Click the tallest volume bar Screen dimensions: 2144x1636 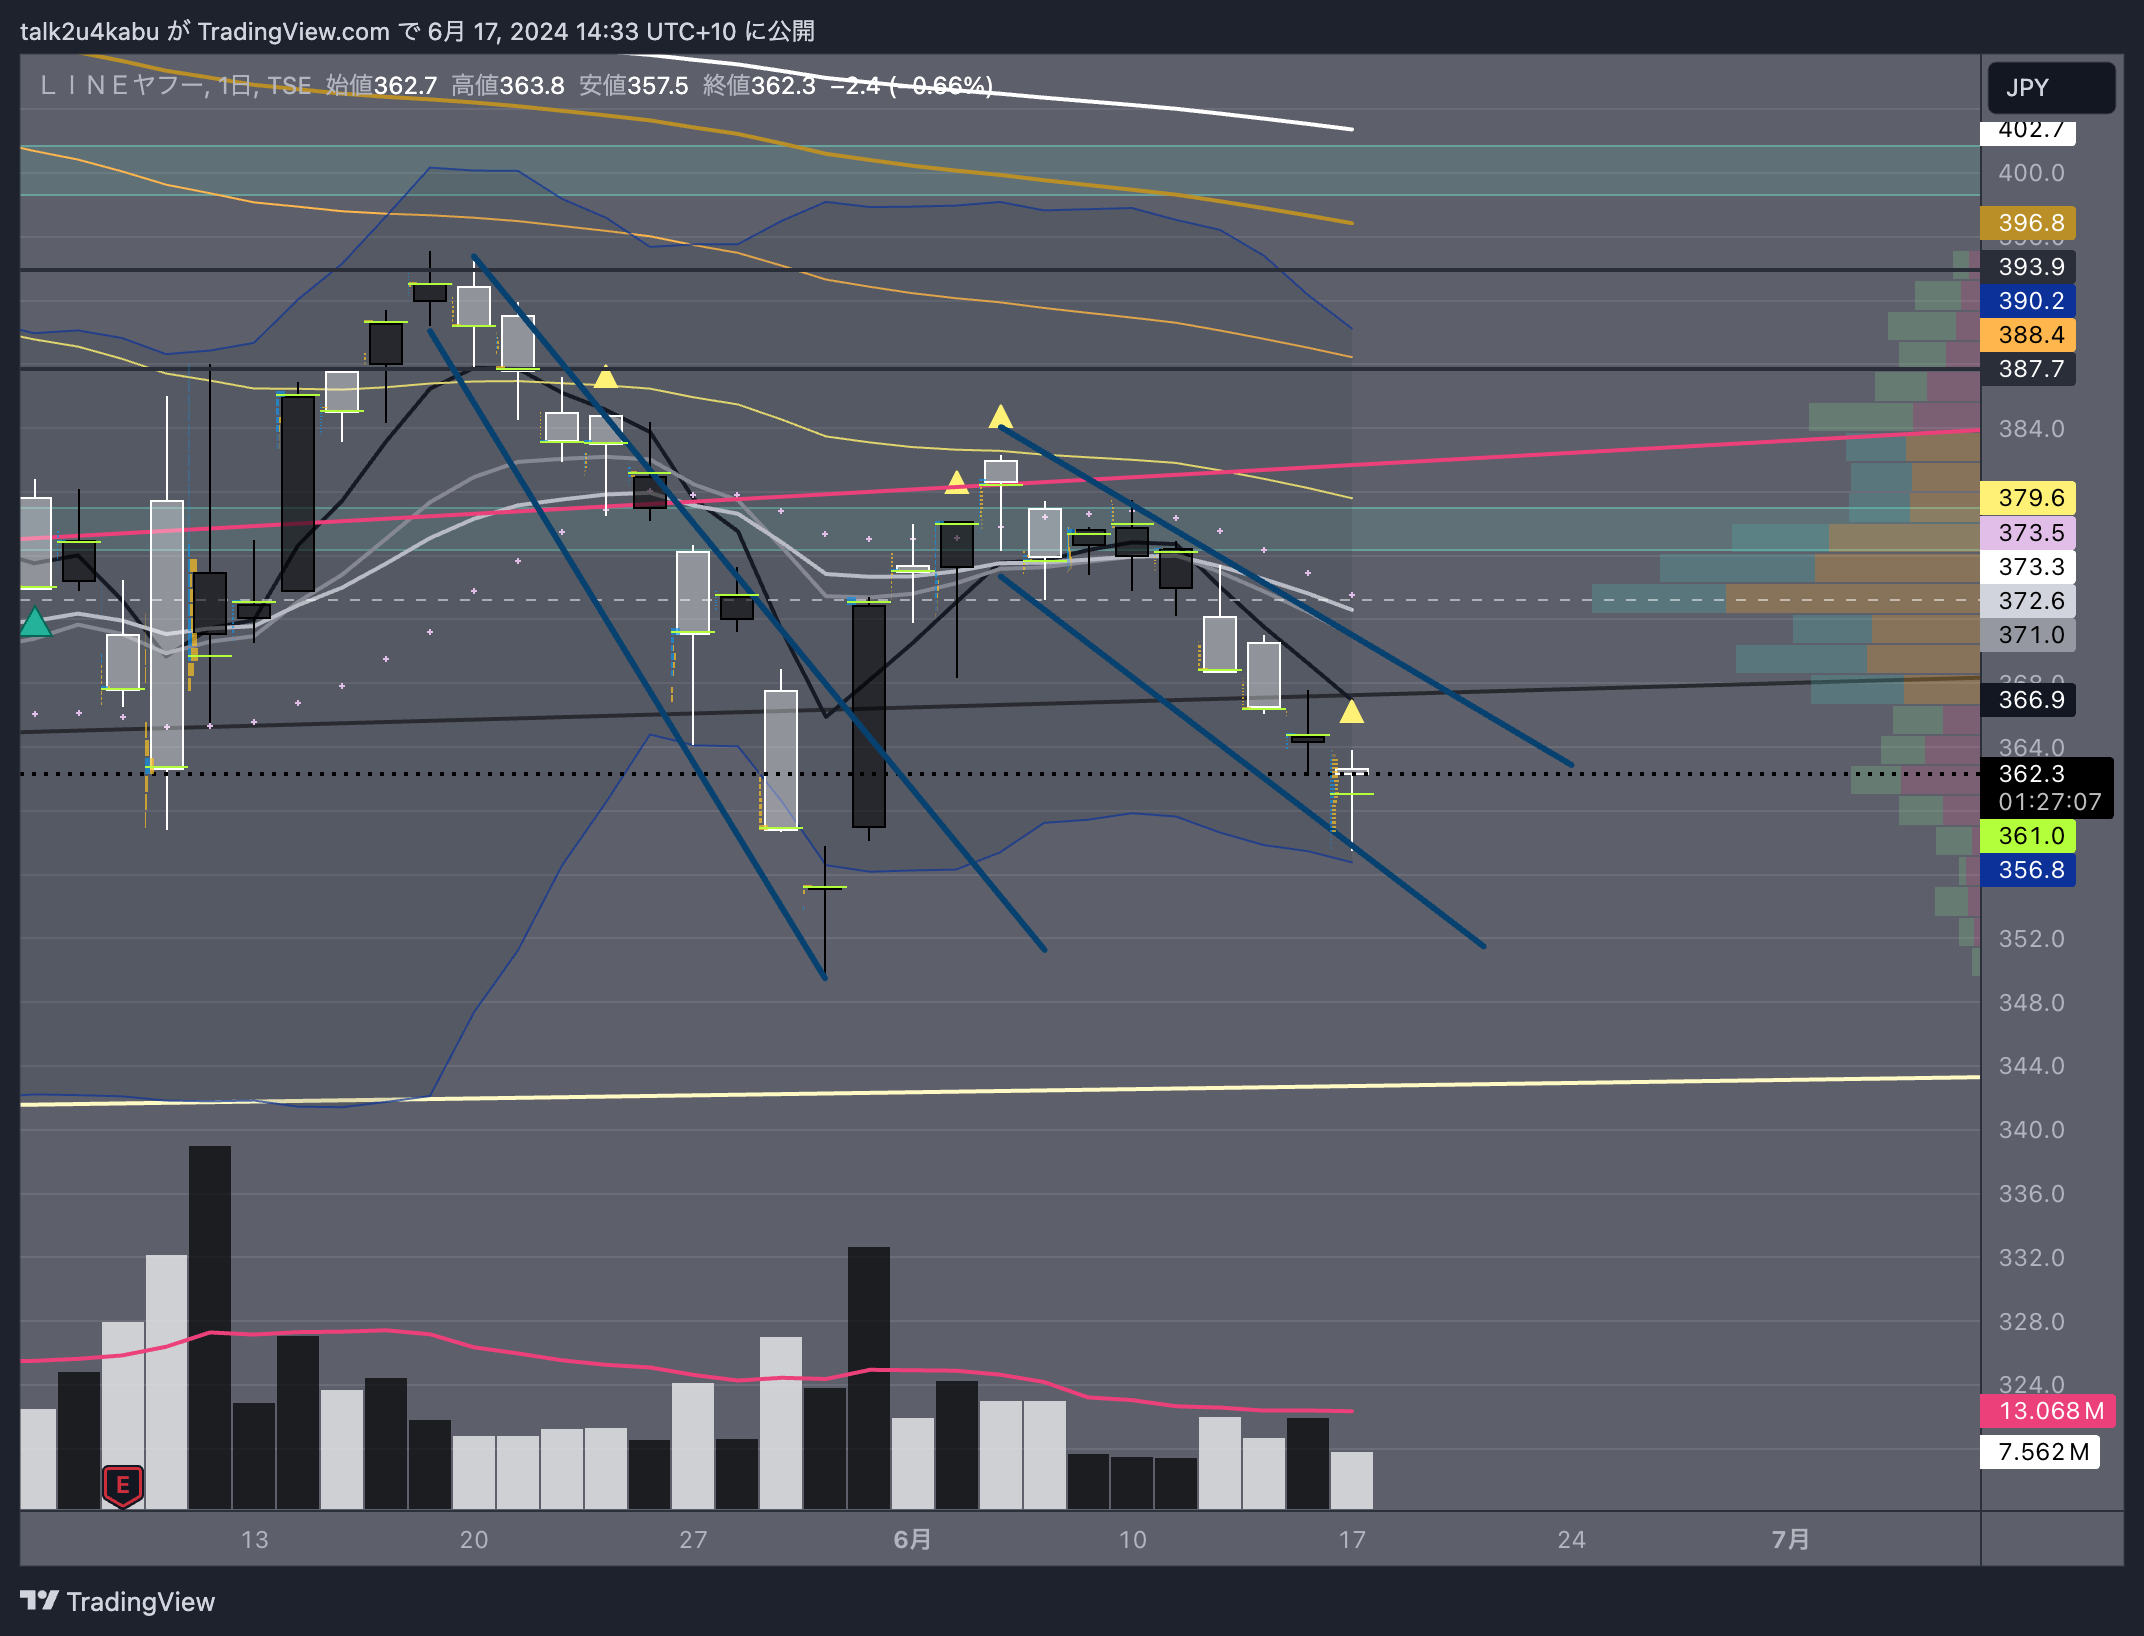210,1327
